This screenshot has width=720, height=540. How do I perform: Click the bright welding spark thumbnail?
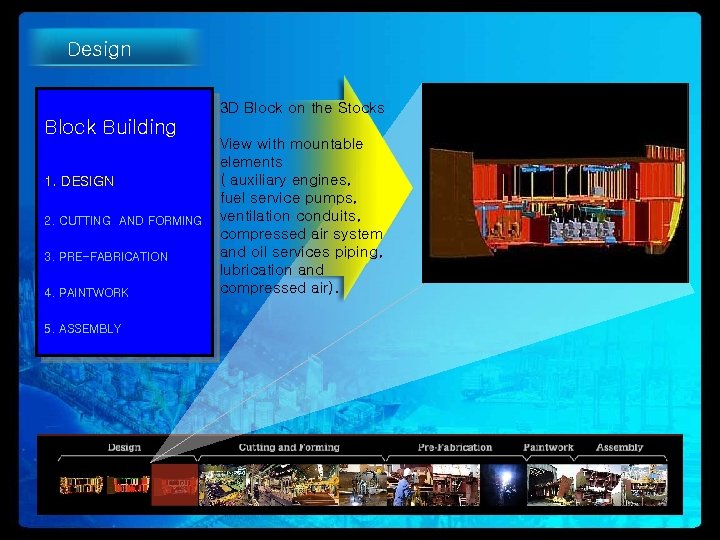(x=503, y=485)
